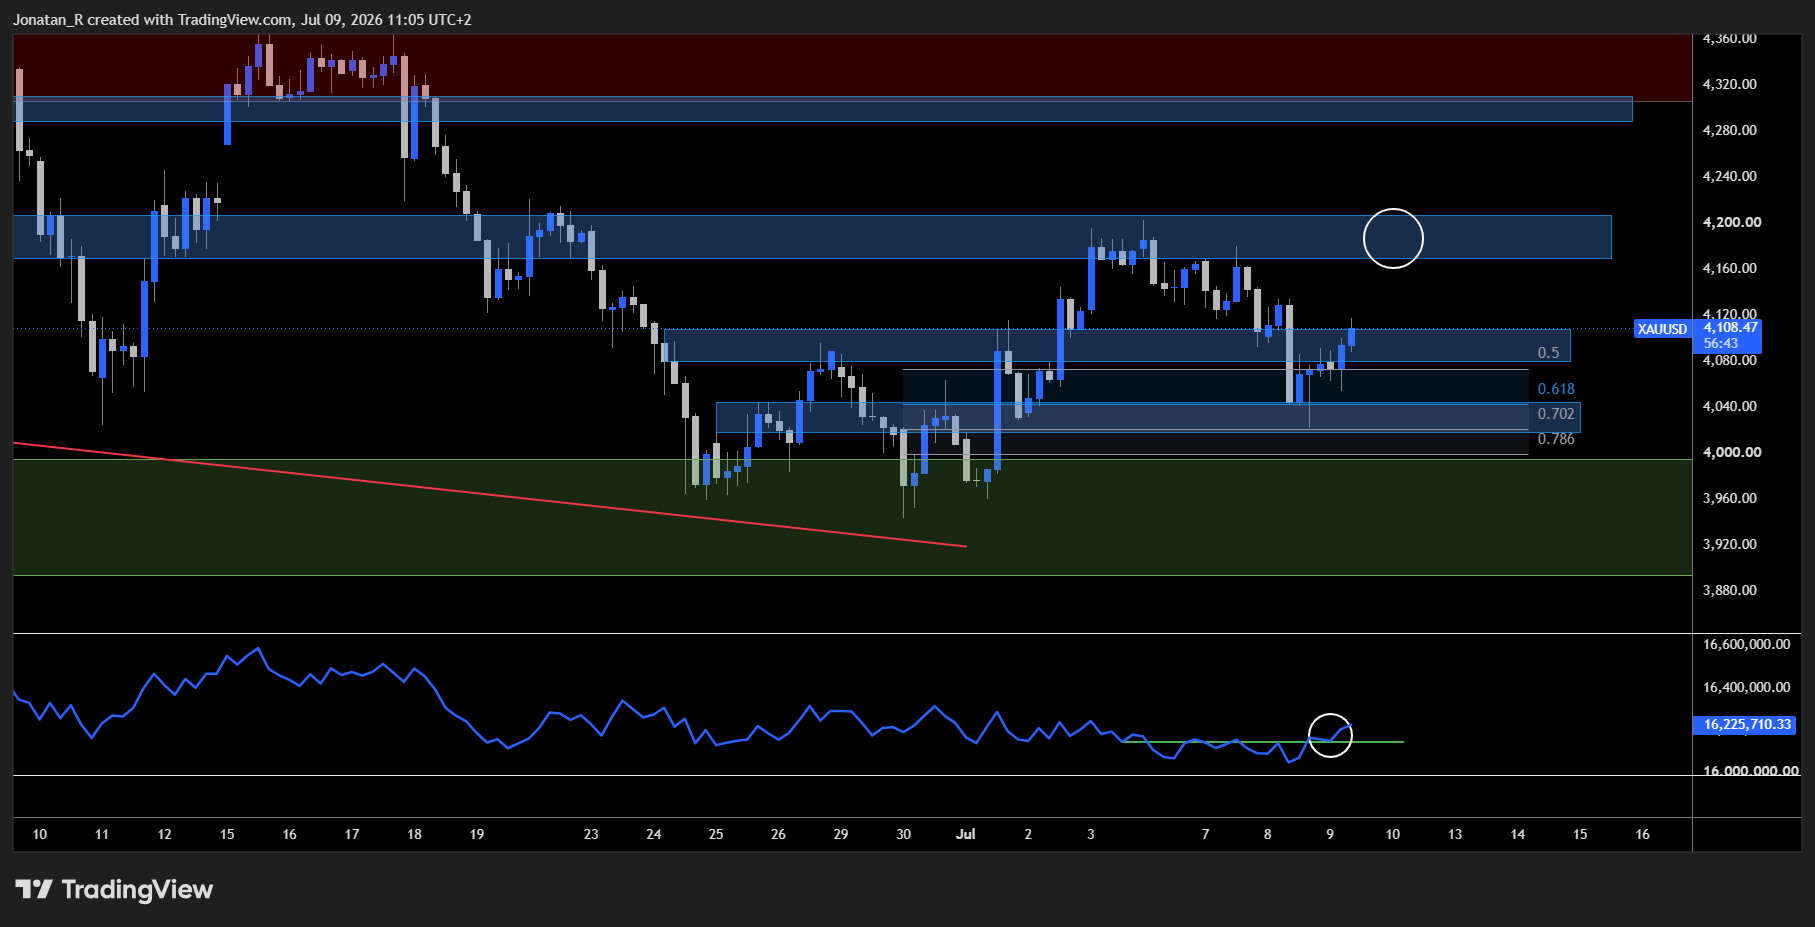
Task: Click date label 14 on the time axis
Action: coord(1518,834)
